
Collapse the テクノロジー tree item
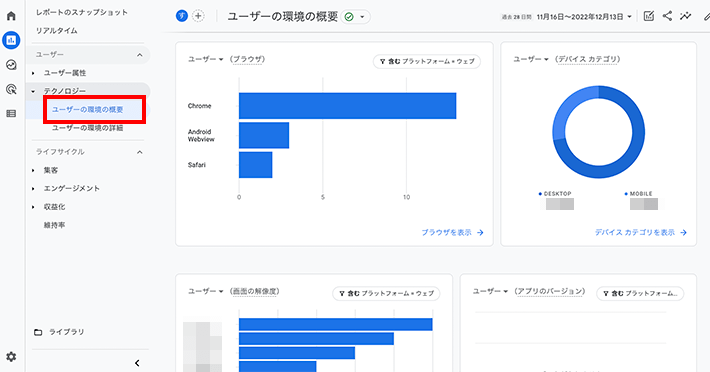pyautogui.click(x=33, y=91)
